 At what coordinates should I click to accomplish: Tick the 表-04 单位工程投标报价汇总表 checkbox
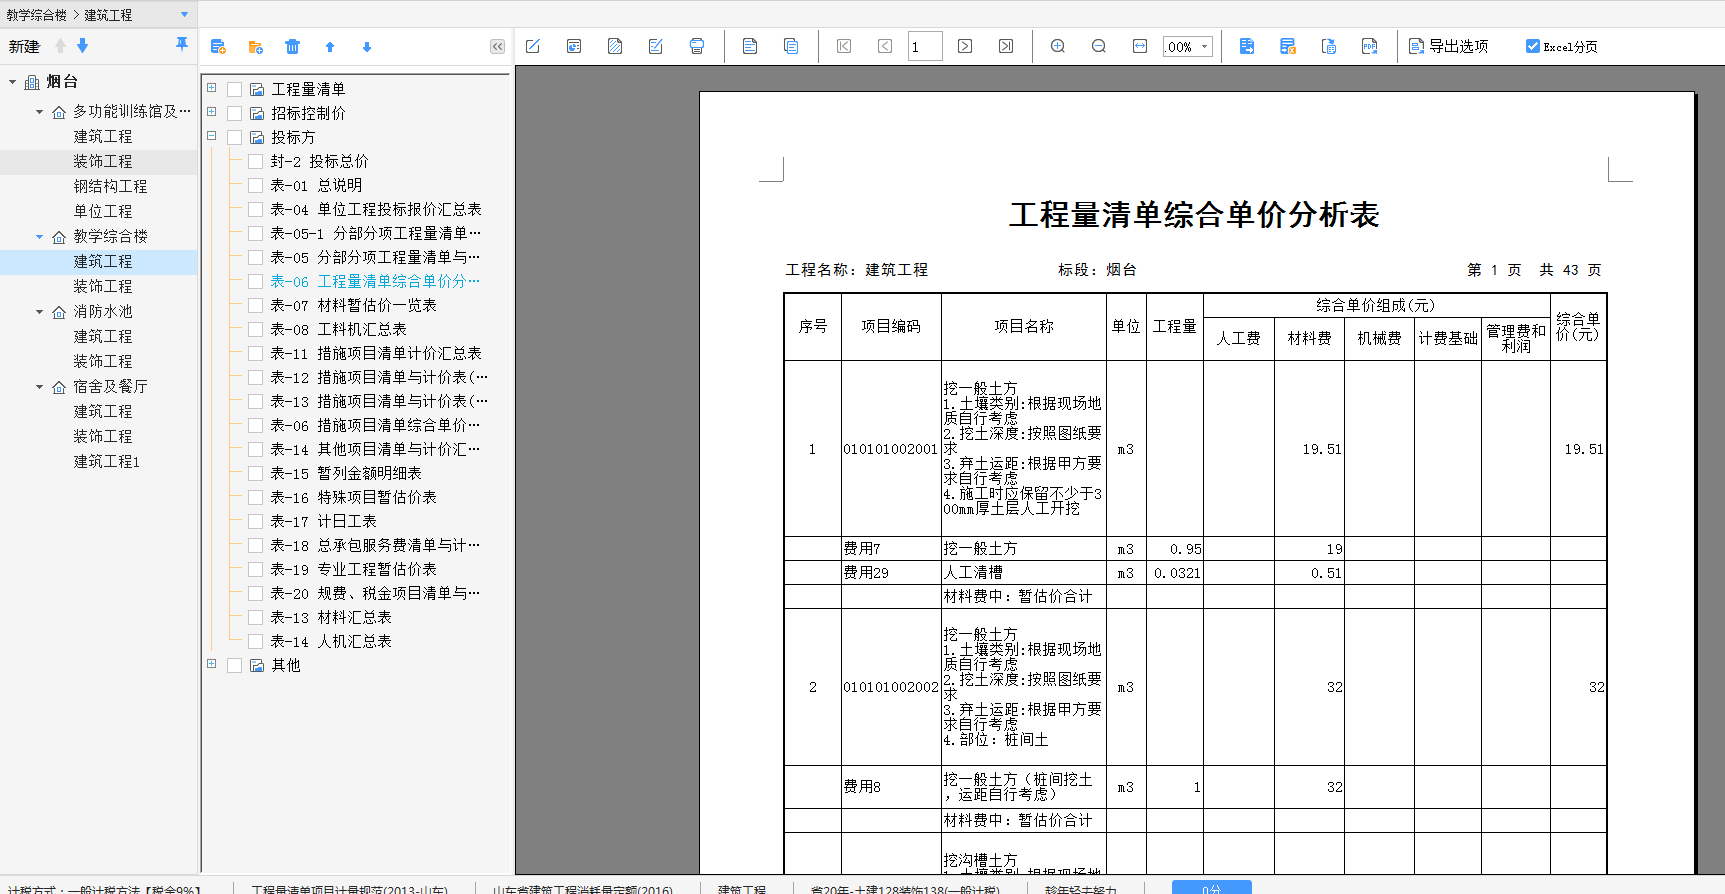[x=255, y=209]
